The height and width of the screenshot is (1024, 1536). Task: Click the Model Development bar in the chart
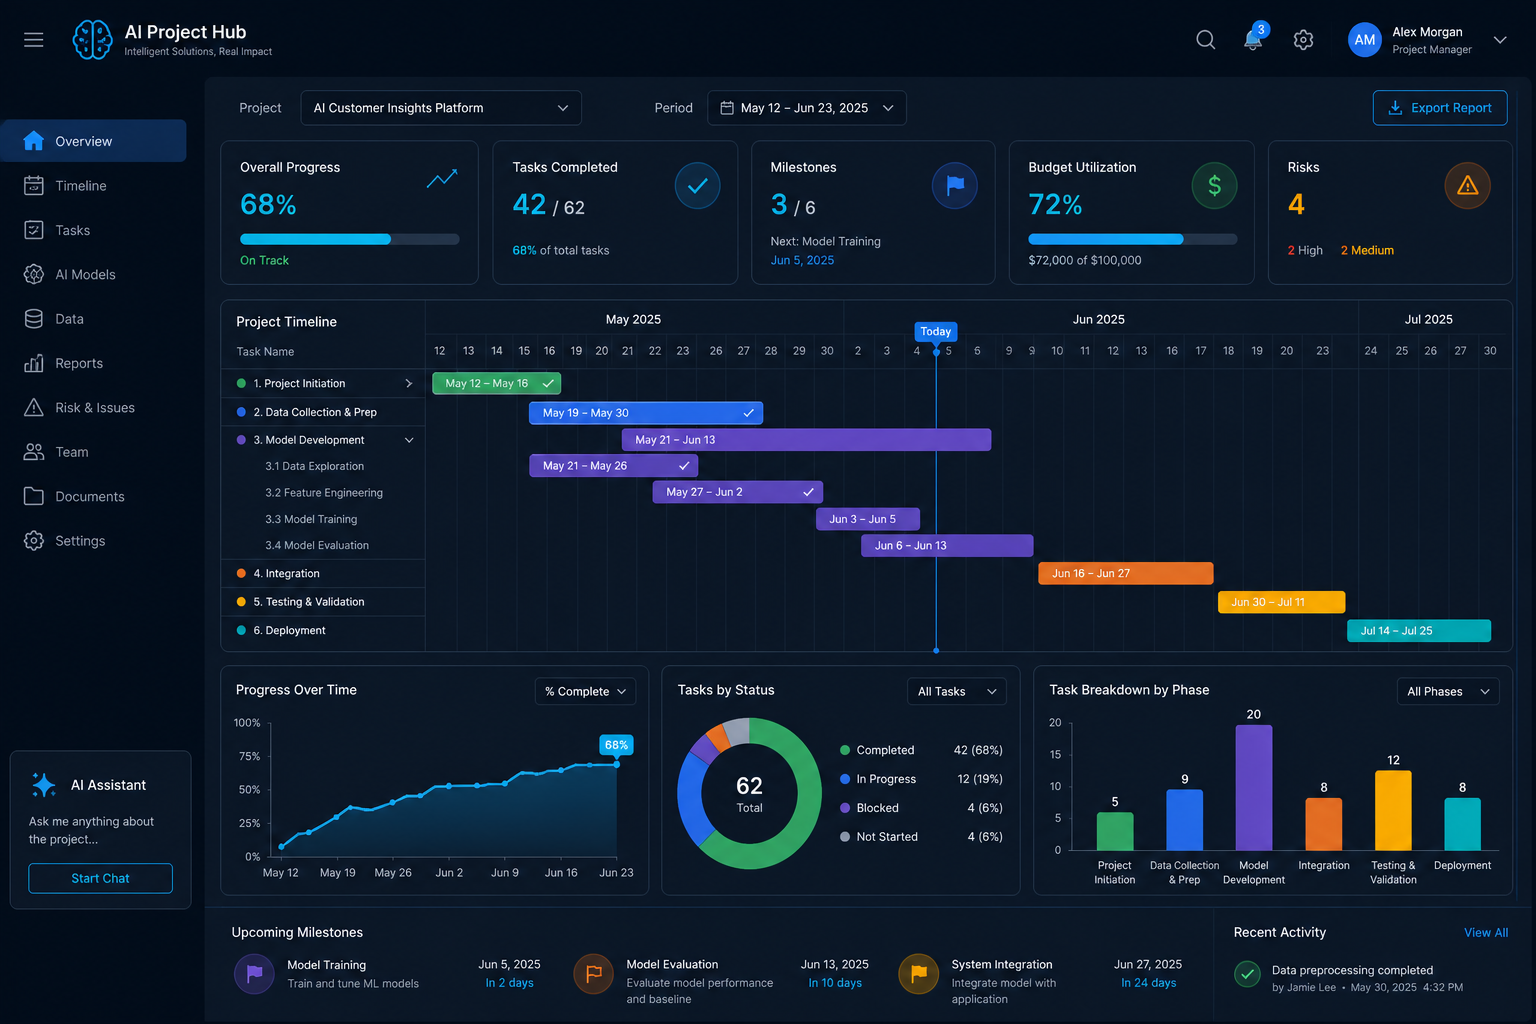(x=1254, y=787)
